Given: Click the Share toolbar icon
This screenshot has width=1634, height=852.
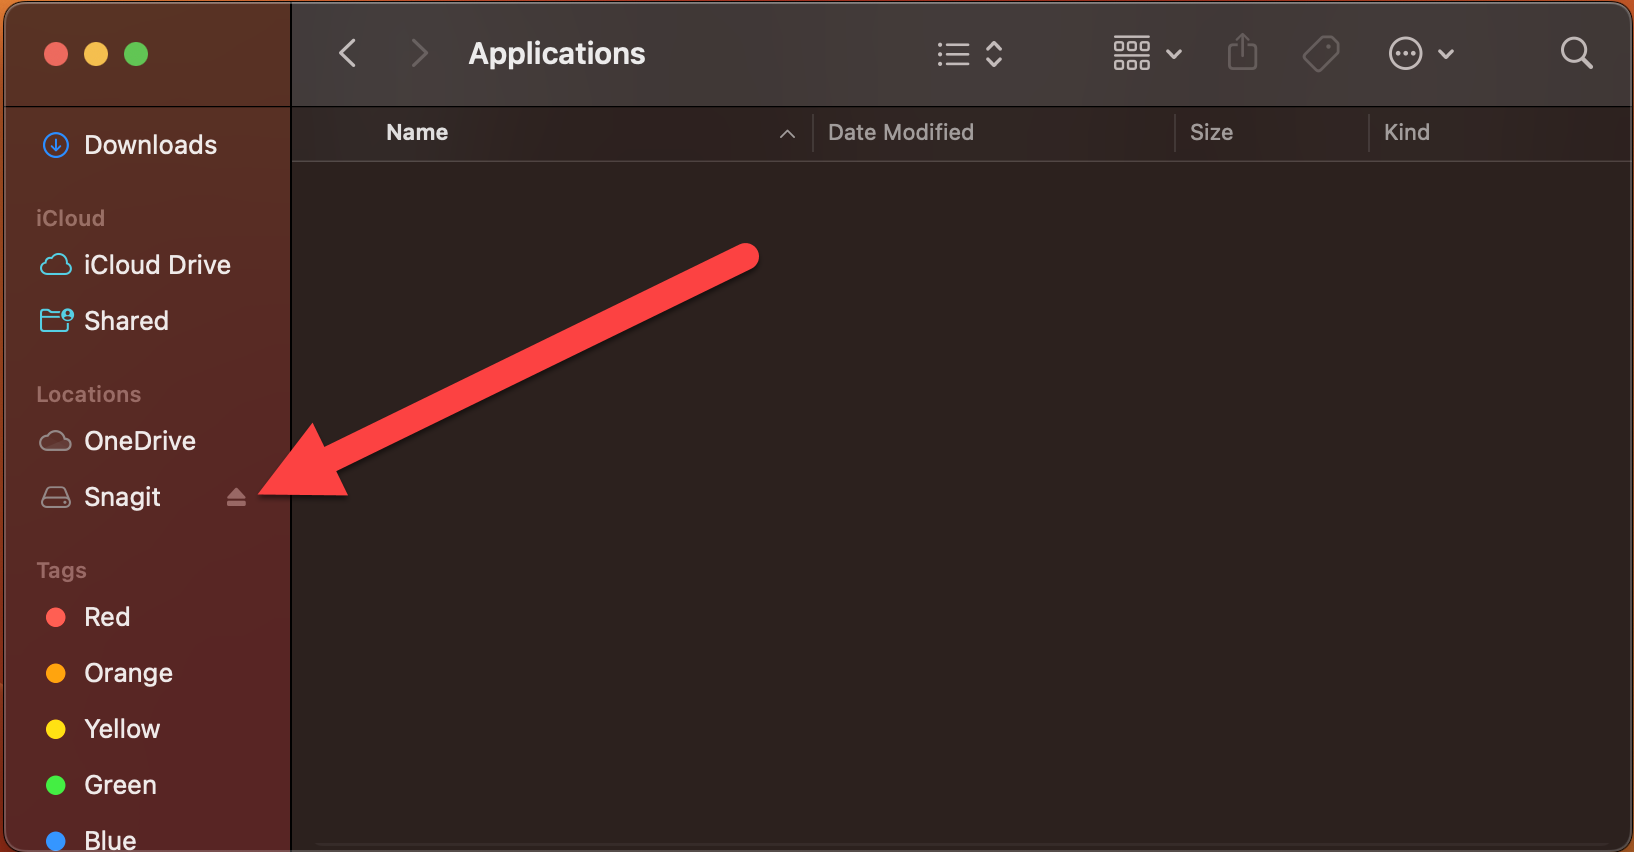Looking at the screenshot, I should click(1242, 53).
